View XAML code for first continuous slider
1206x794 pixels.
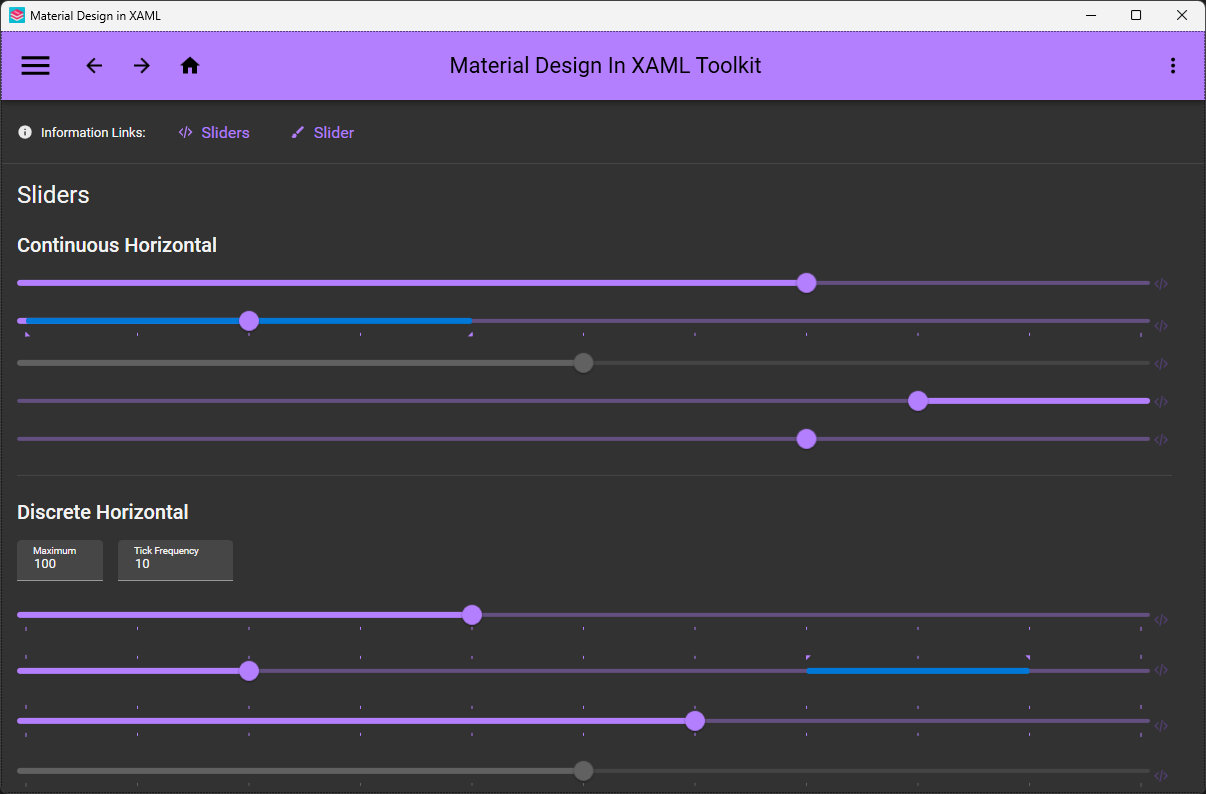point(1161,284)
